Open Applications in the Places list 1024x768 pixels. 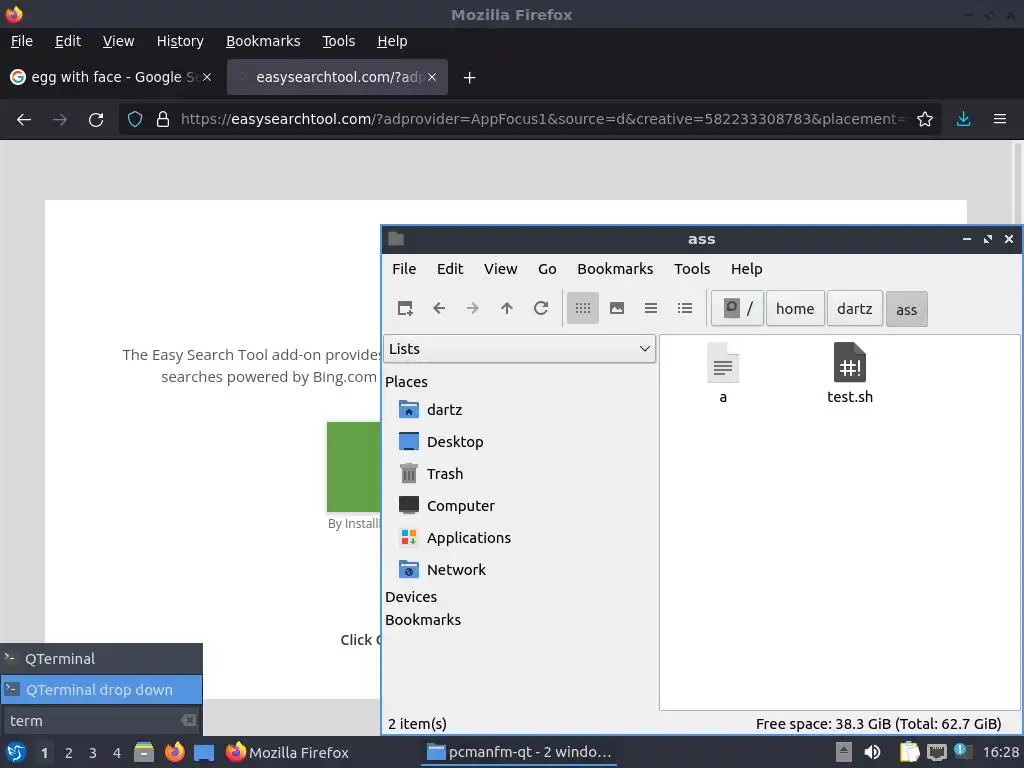[x=455, y=537]
